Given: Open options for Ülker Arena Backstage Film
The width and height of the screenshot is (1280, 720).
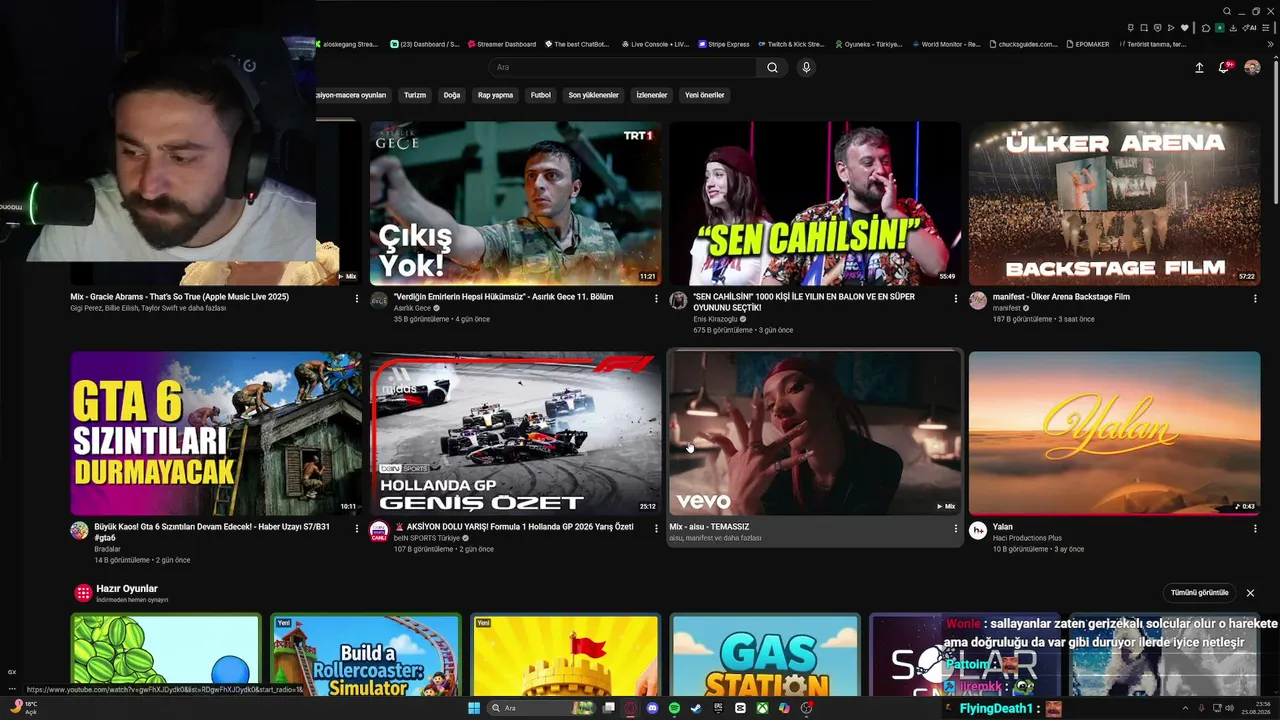Looking at the screenshot, I should (1255, 298).
